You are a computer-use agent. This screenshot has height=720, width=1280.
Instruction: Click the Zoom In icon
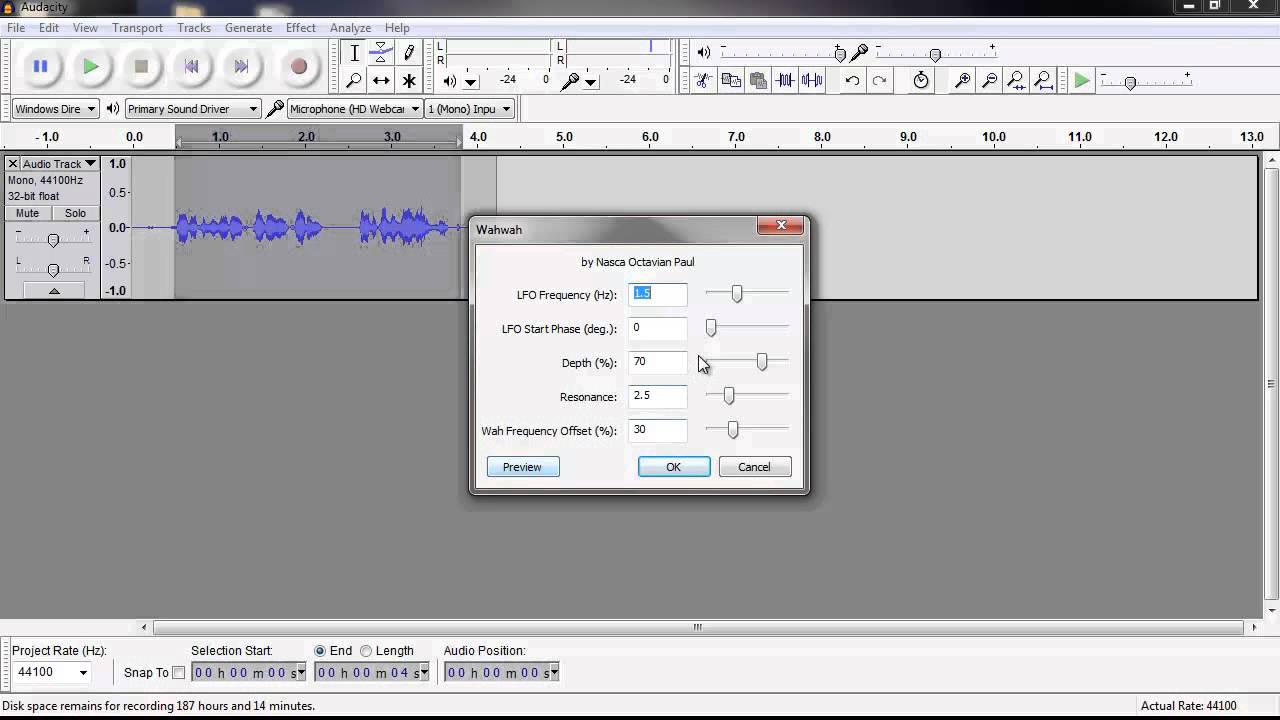963,81
